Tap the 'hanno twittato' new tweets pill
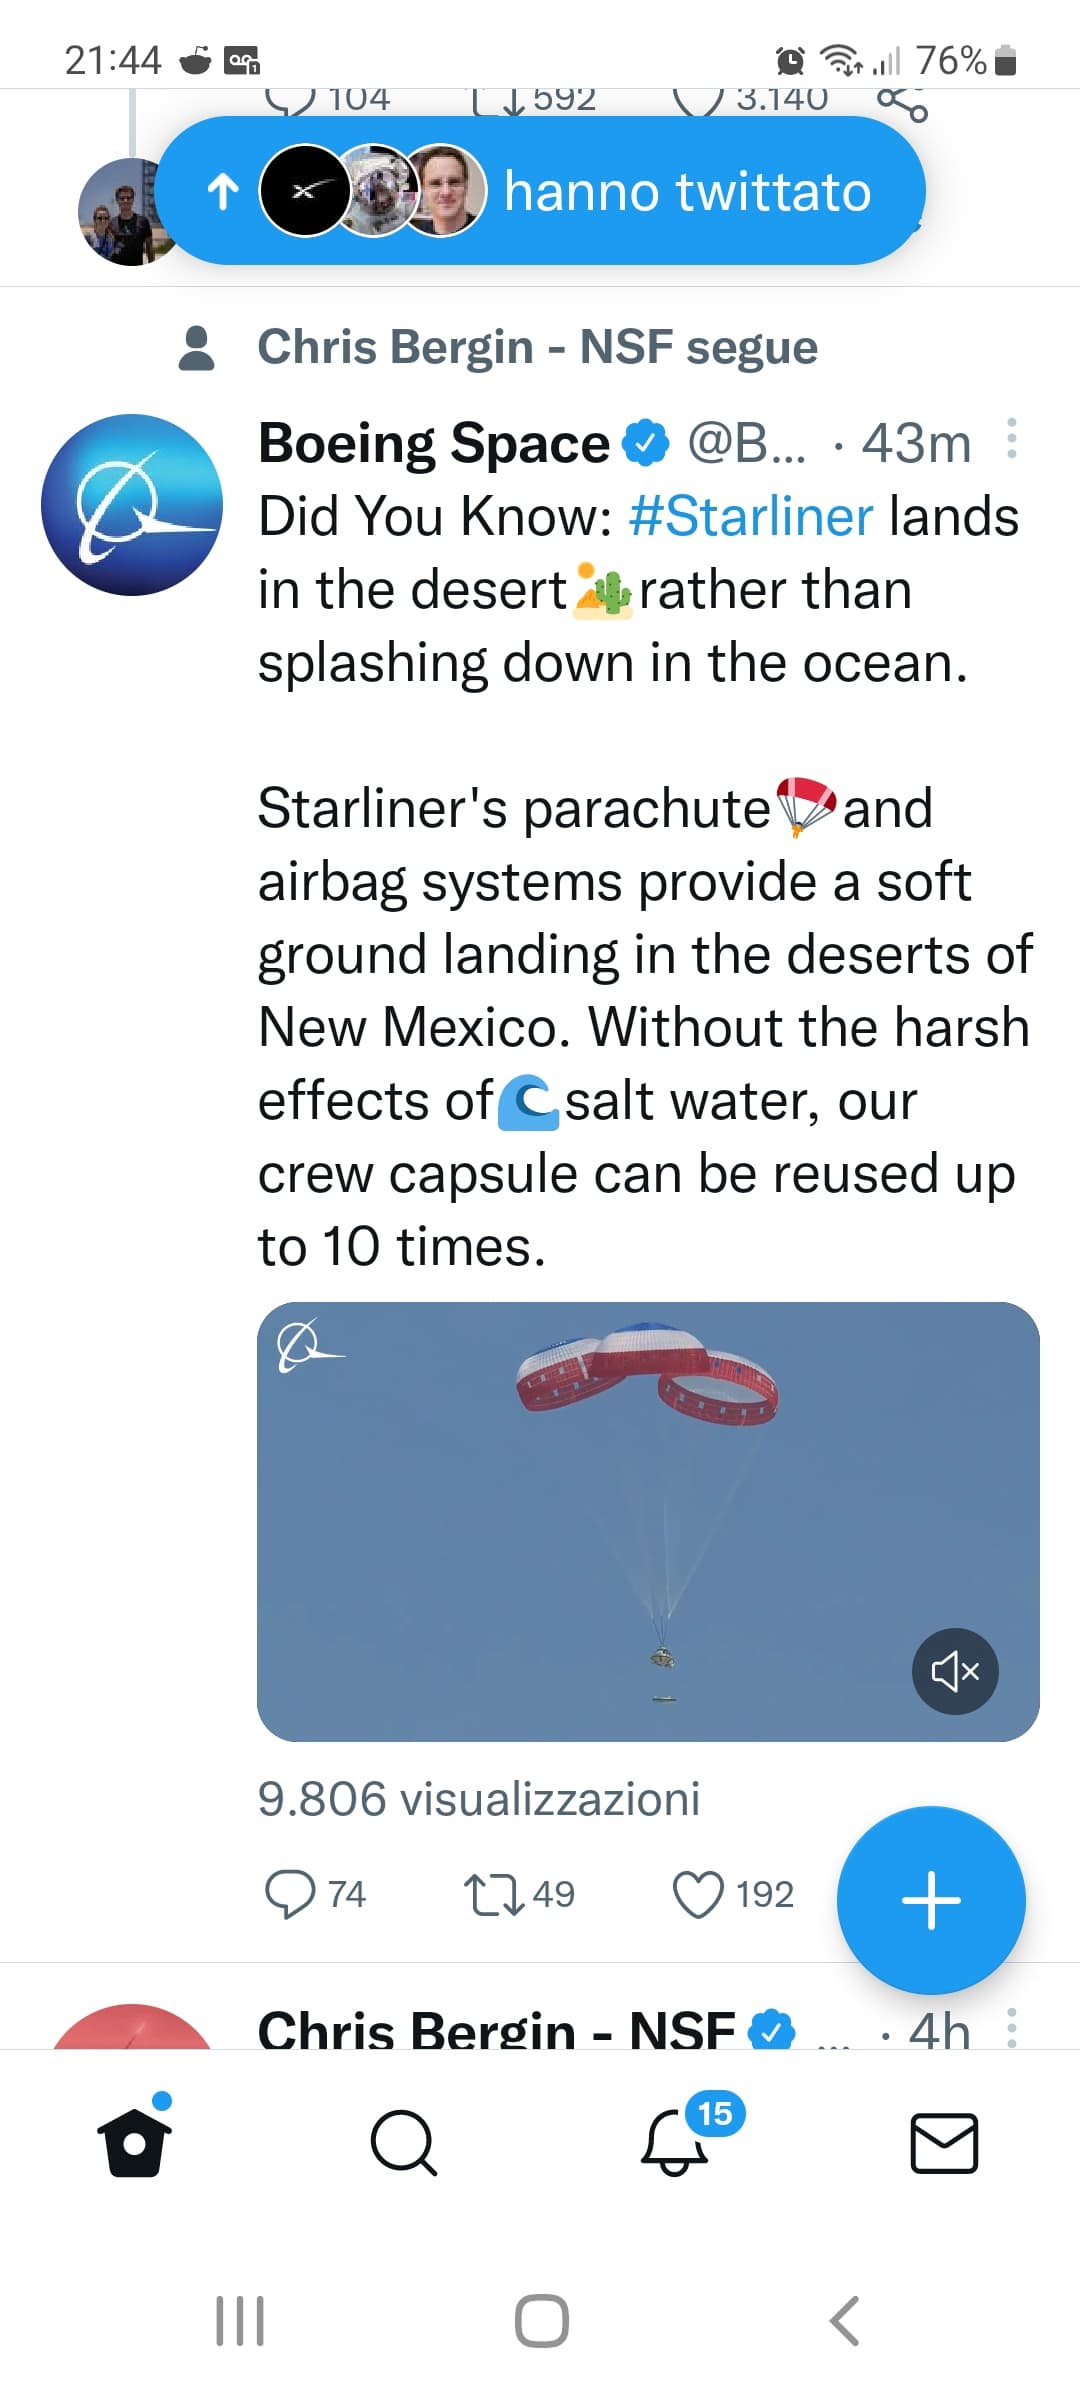The width and height of the screenshot is (1080, 2400). [x=540, y=191]
